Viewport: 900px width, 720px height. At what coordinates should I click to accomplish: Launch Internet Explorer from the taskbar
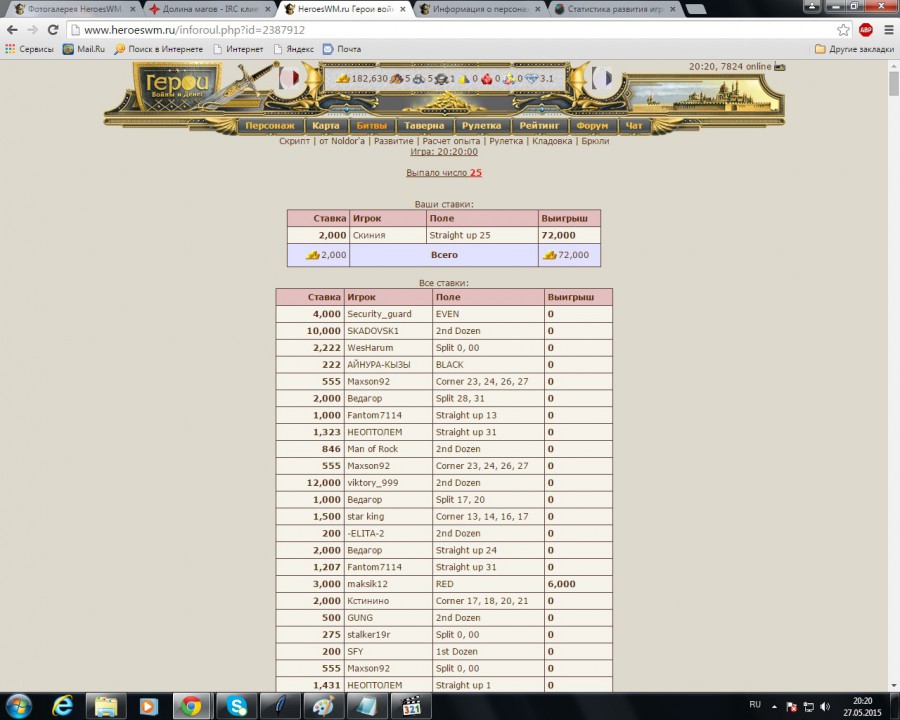(63, 706)
